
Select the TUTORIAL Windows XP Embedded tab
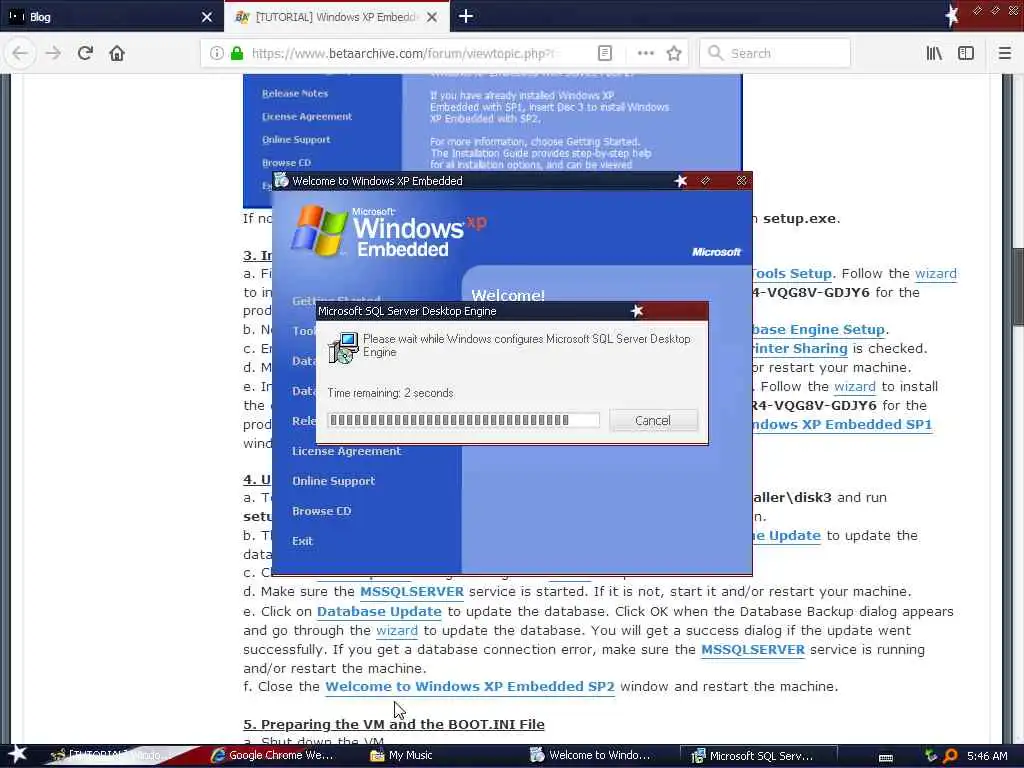336,17
